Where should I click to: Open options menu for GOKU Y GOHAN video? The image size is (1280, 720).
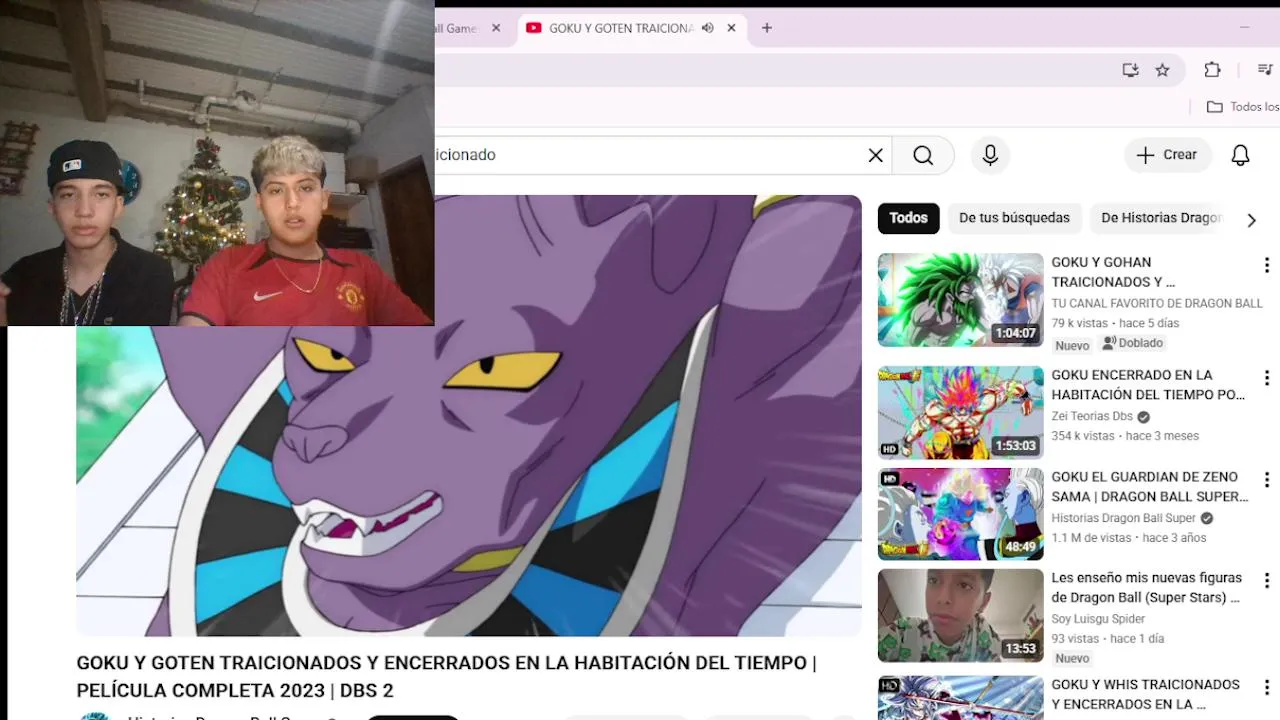[x=1267, y=266]
